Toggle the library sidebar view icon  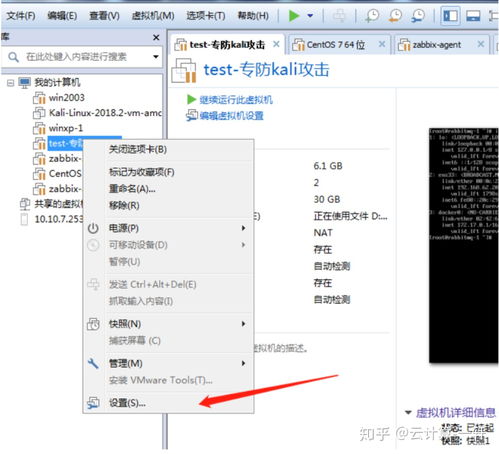tap(450, 16)
